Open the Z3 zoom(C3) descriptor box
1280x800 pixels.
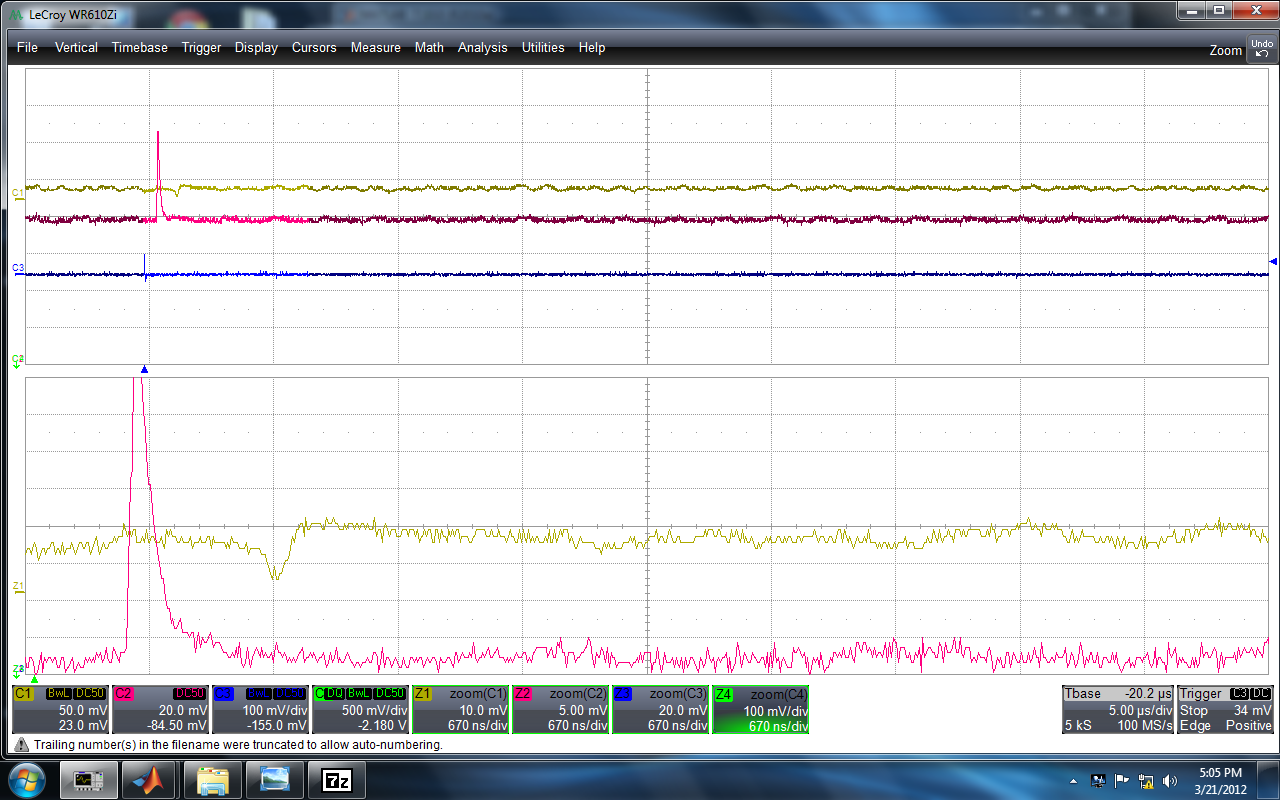[x=660, y=709]
